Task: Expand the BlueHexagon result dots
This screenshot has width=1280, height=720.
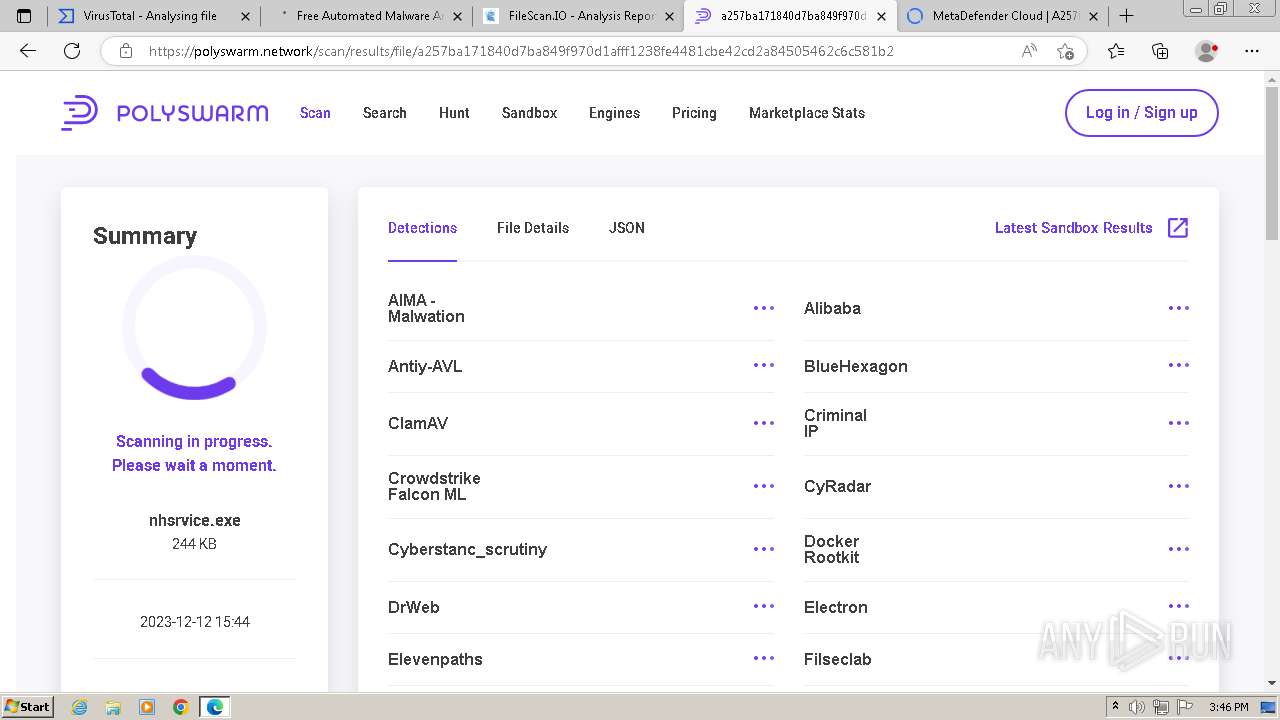Action: click(x=1179, y=365)
